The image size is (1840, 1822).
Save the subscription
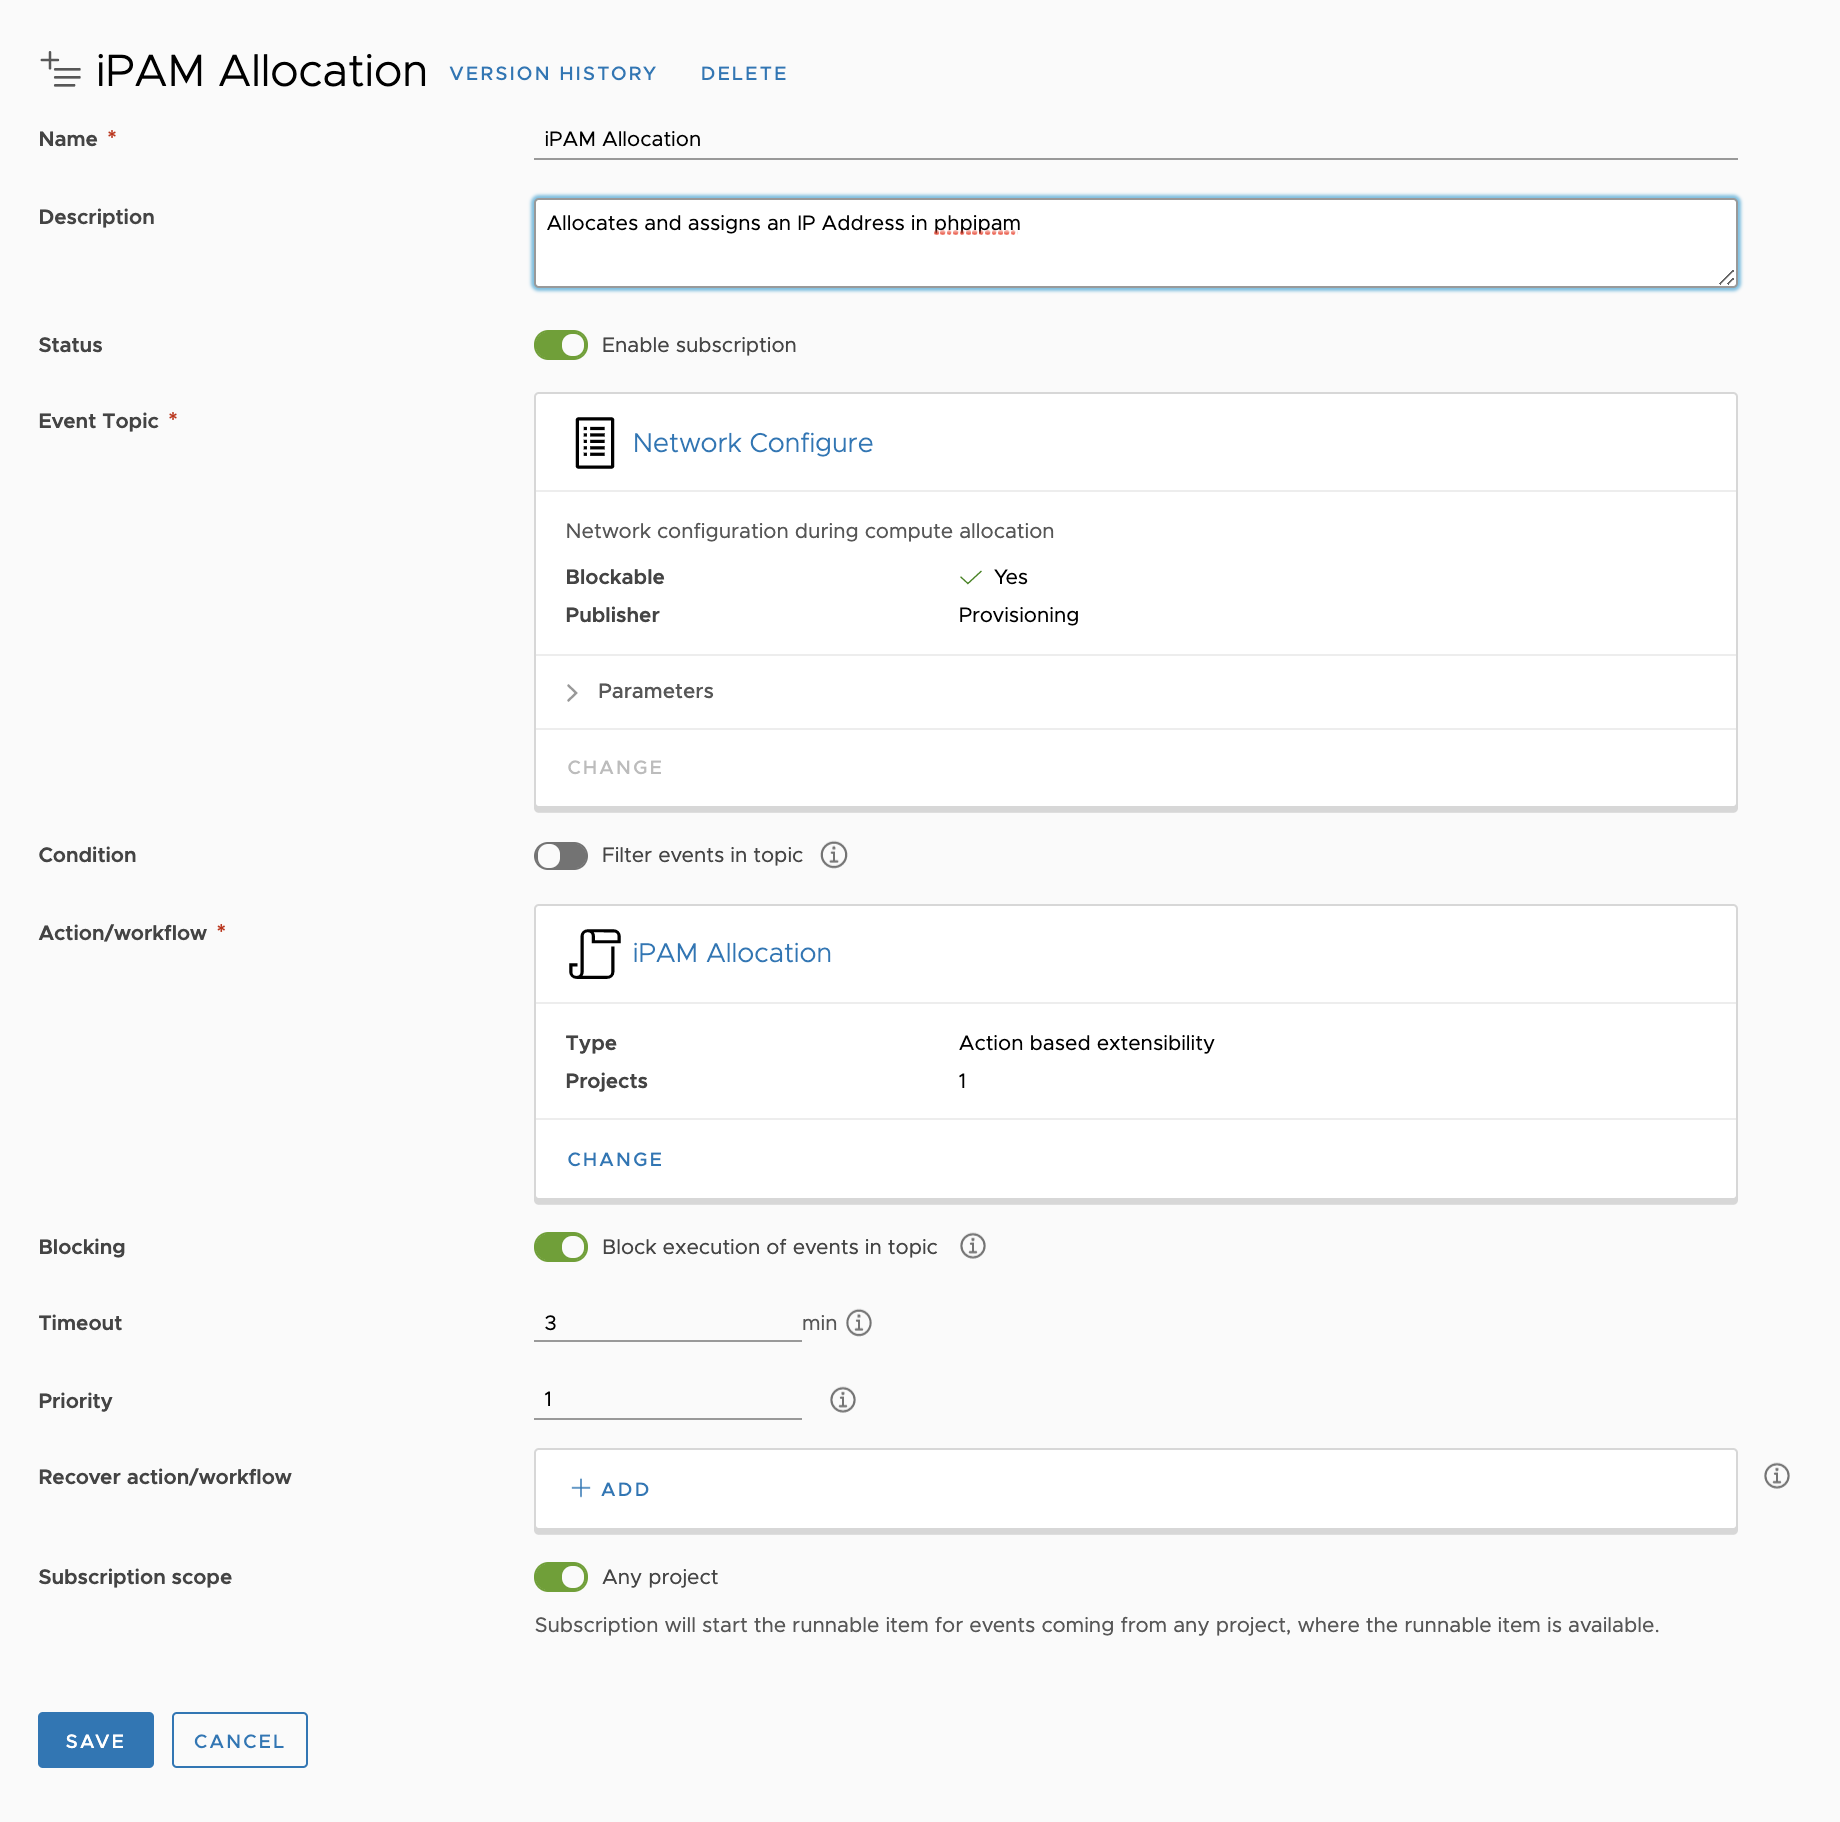coord(96,1740)
